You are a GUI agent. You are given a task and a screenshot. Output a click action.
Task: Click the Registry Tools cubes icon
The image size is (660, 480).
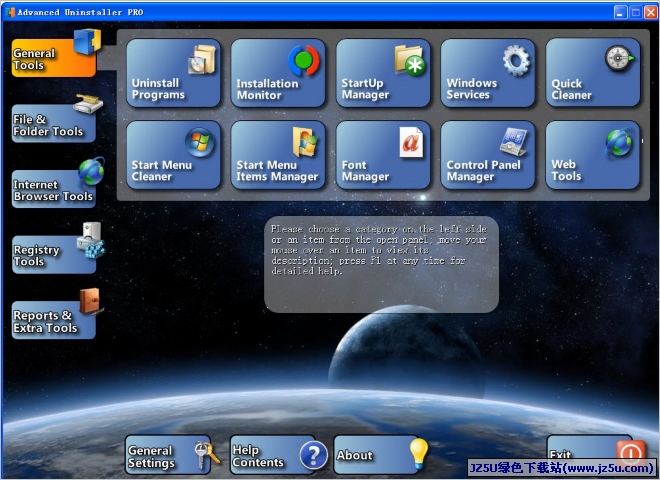[x=90, y=240]
